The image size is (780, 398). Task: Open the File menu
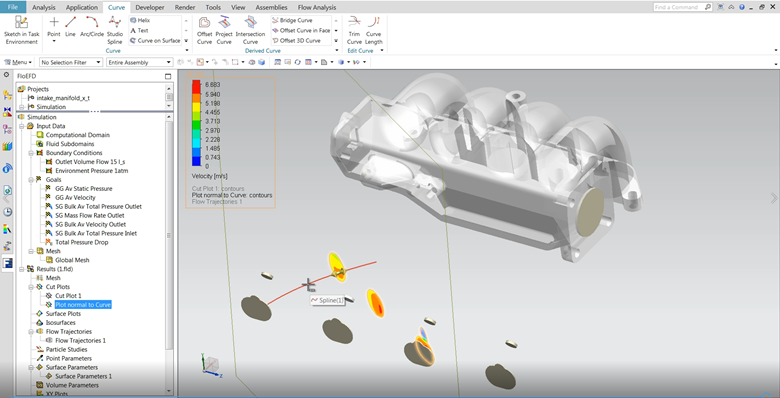click(x=12, y=7)
